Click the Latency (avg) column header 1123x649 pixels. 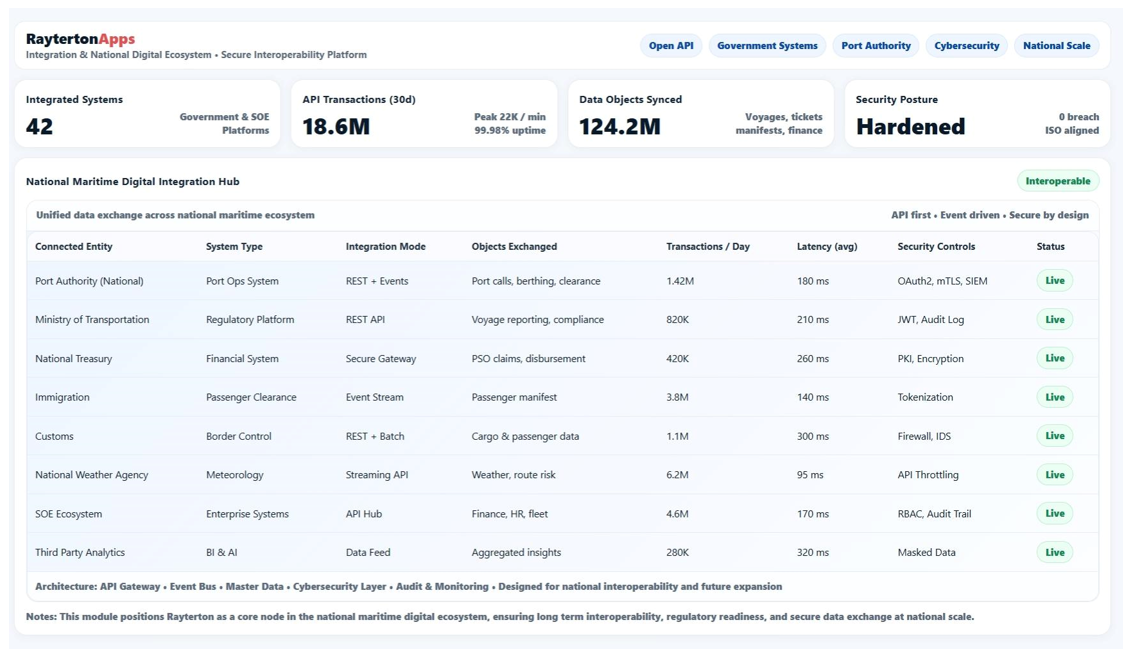[826, 247]
